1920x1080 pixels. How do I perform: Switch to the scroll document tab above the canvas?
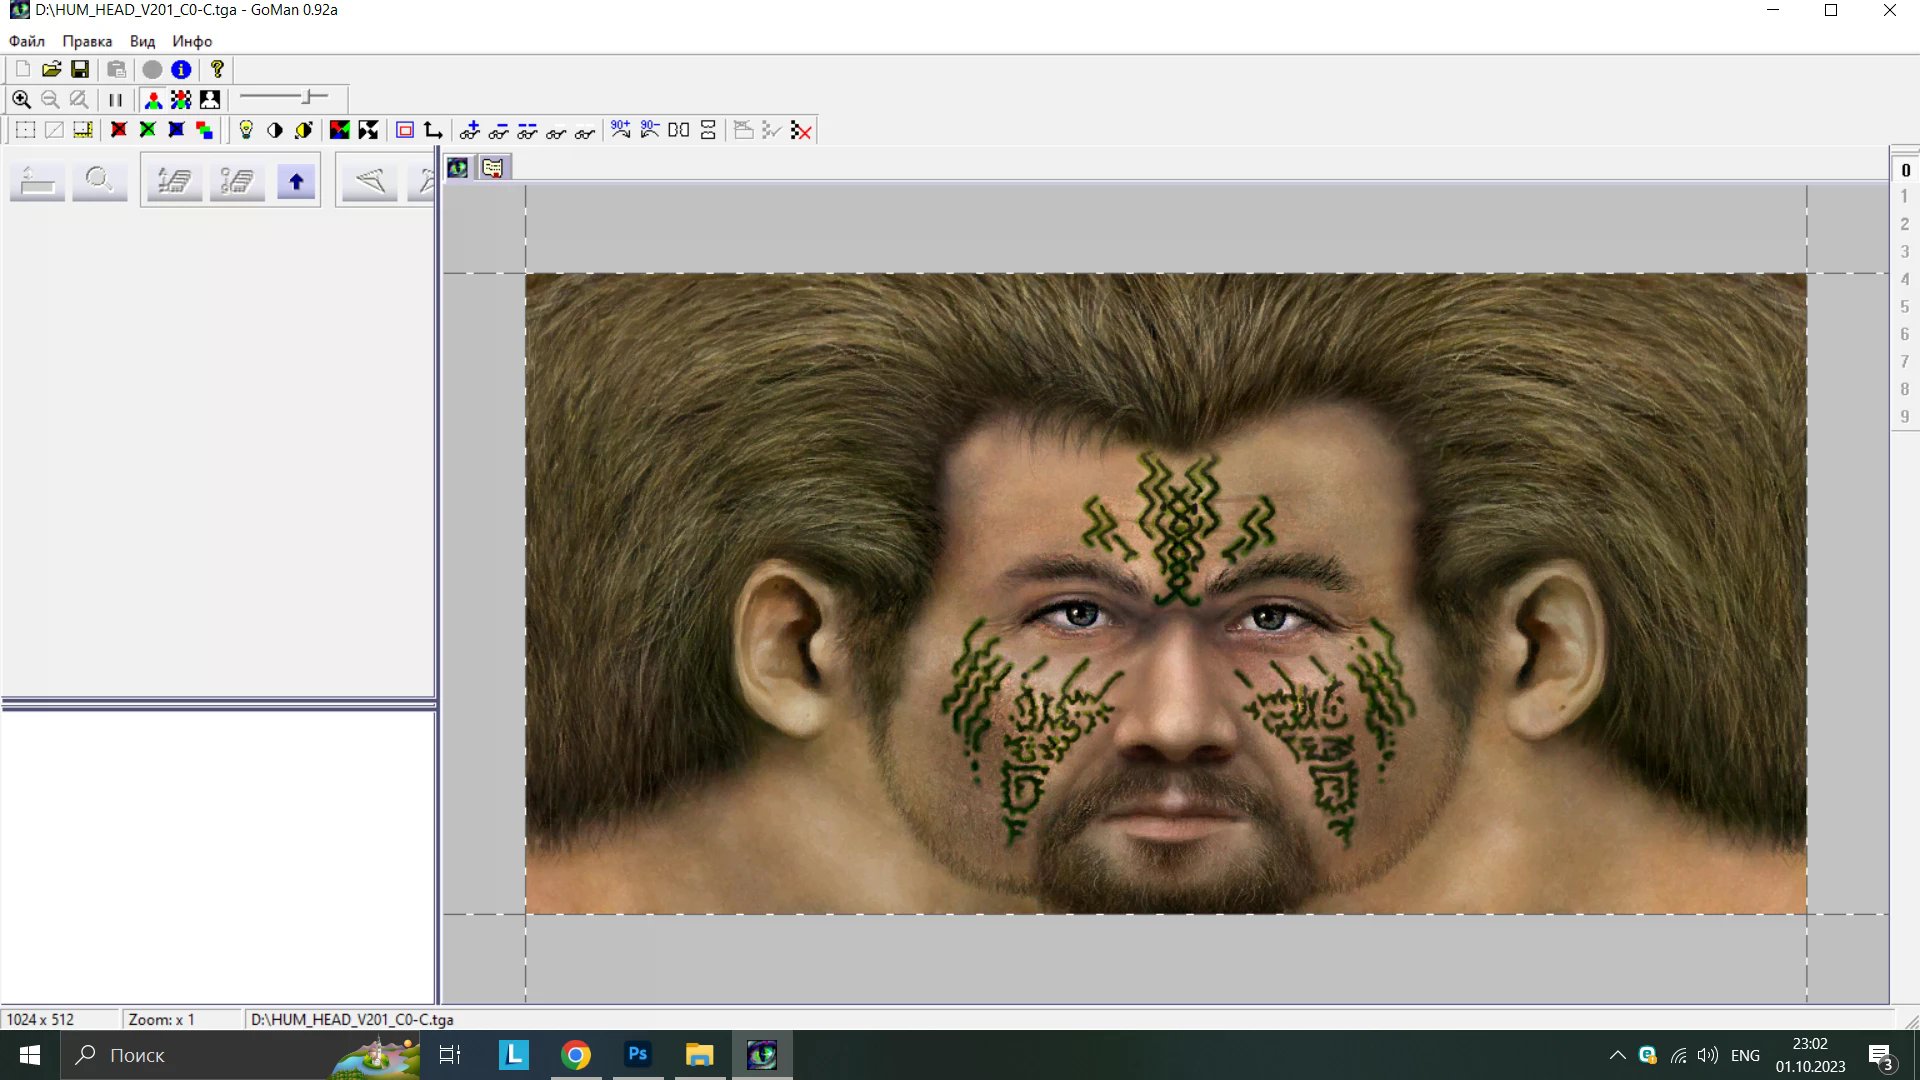pyautogui.click(x=493, y=168)
